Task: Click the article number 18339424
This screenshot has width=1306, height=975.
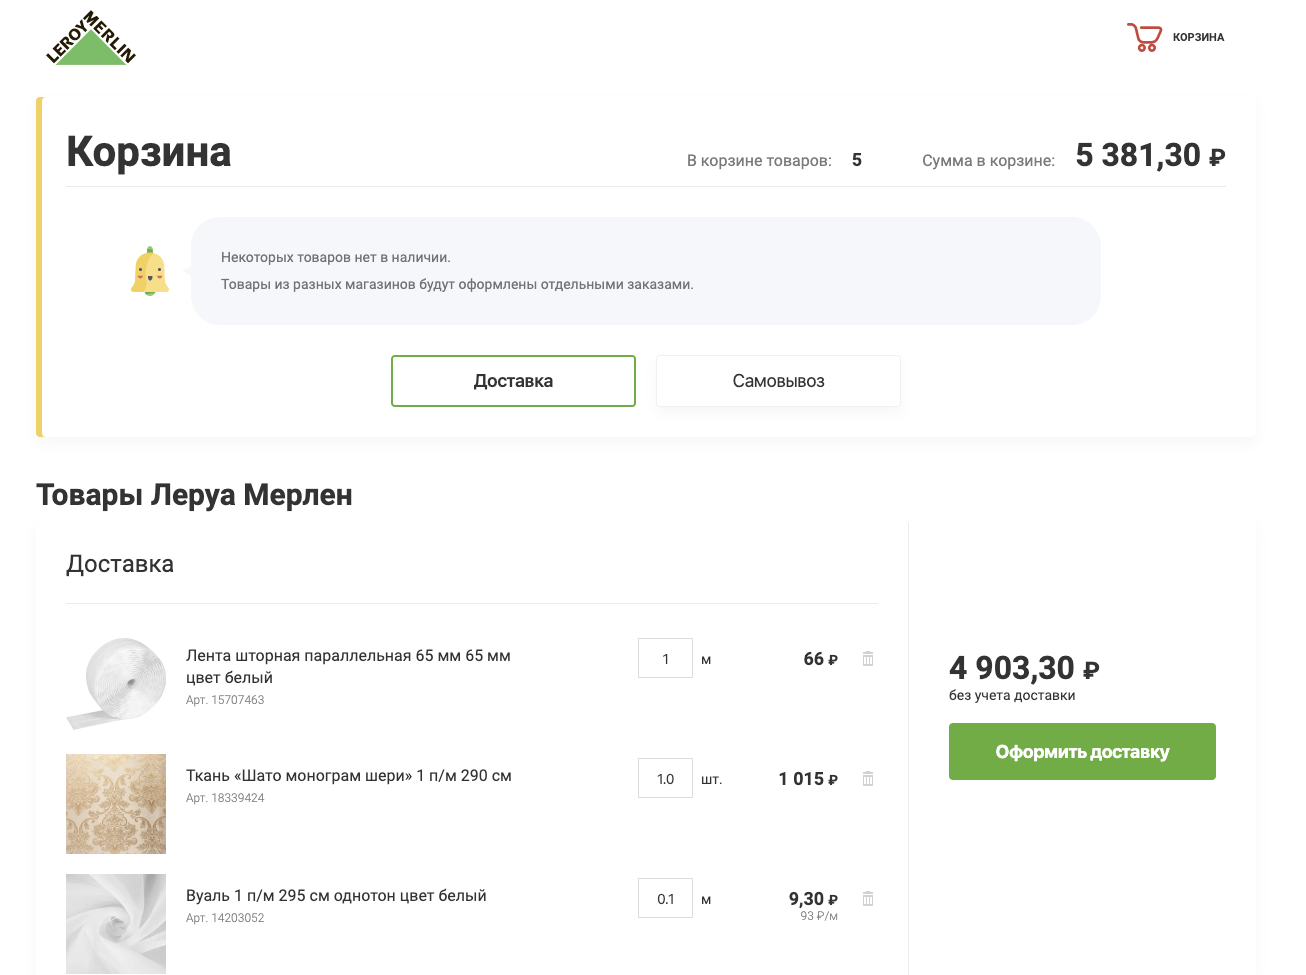Action: point(225,798)
